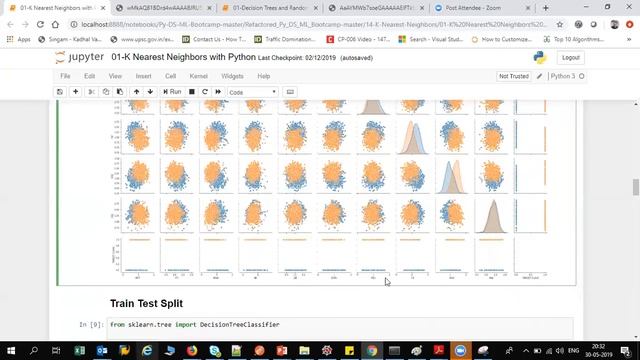Open 'Top 10 Algorithms' bookmark
The image size is (640, 360).
pos(573,39)
